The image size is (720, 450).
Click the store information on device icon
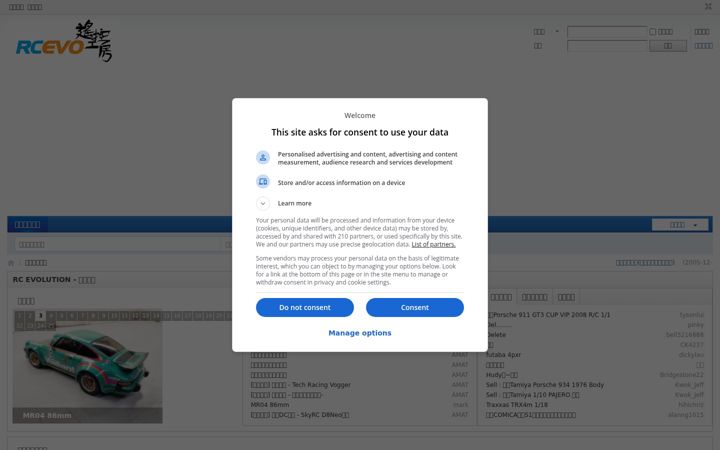click(263, 182)
